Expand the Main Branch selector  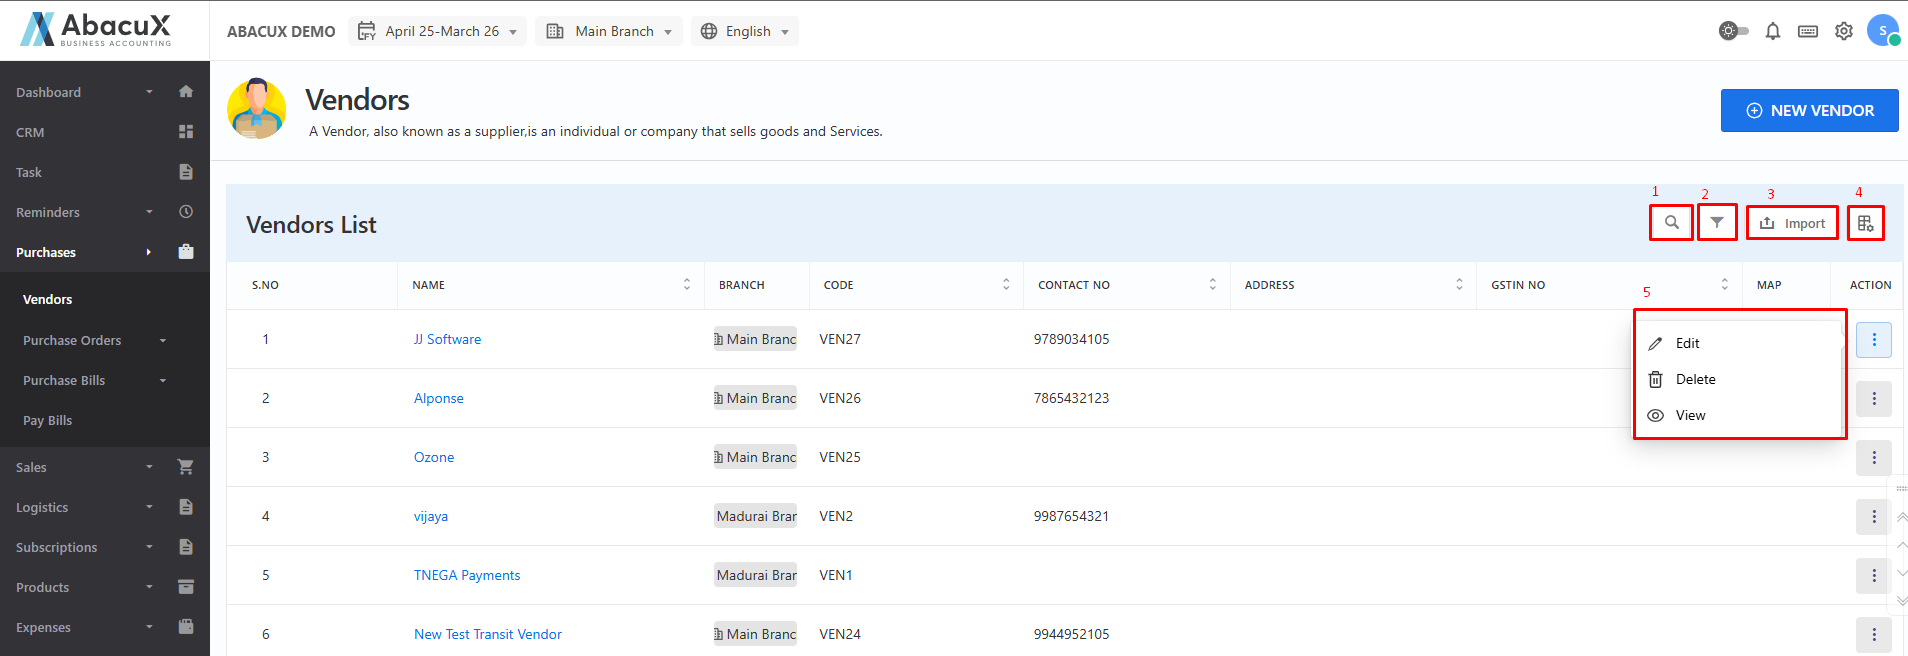pos(609,31)
